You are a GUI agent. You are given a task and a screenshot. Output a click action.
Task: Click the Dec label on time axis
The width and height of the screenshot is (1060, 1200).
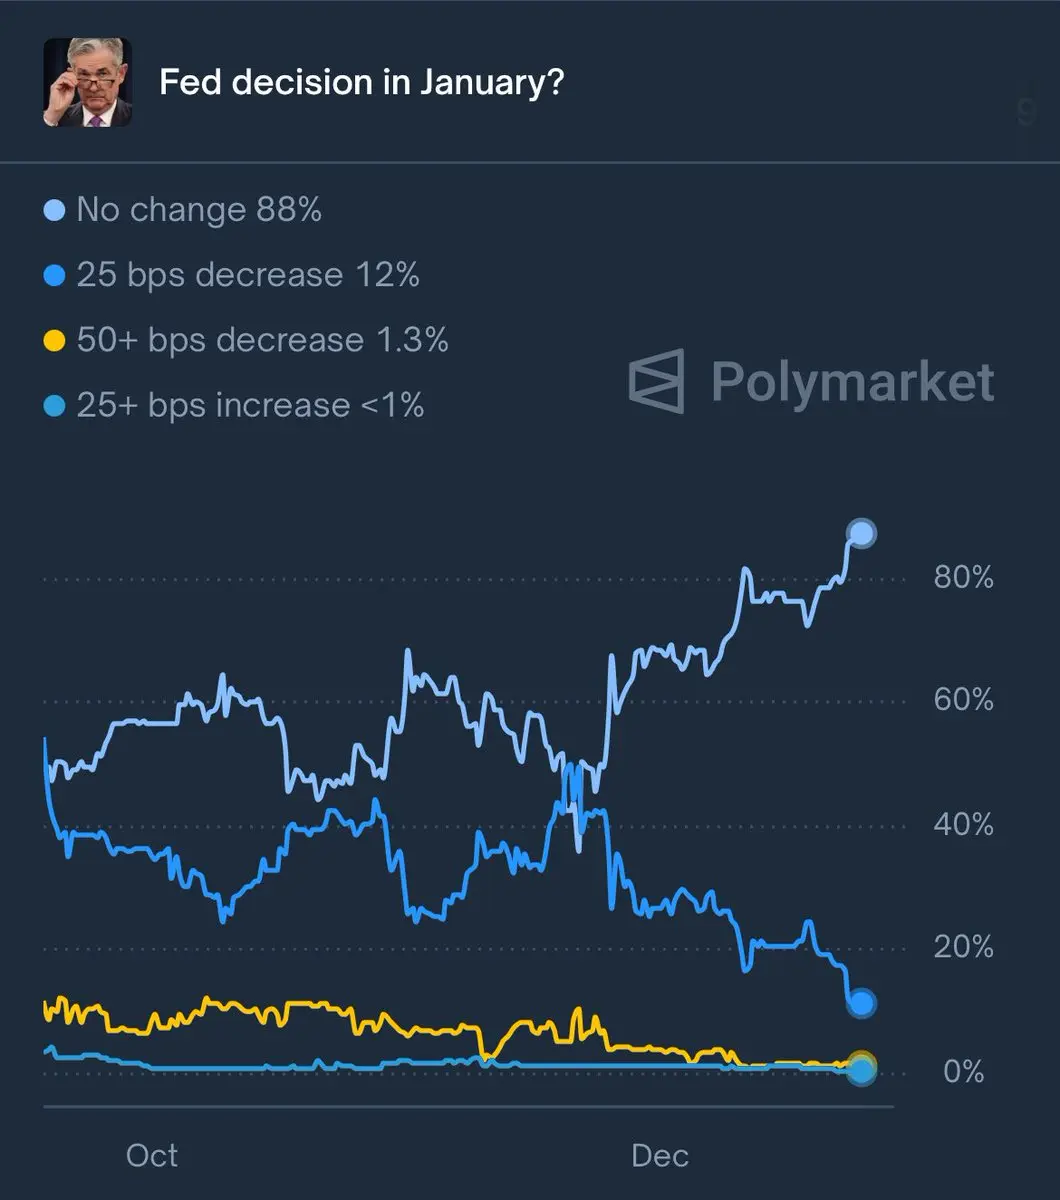coord(660,1156)
